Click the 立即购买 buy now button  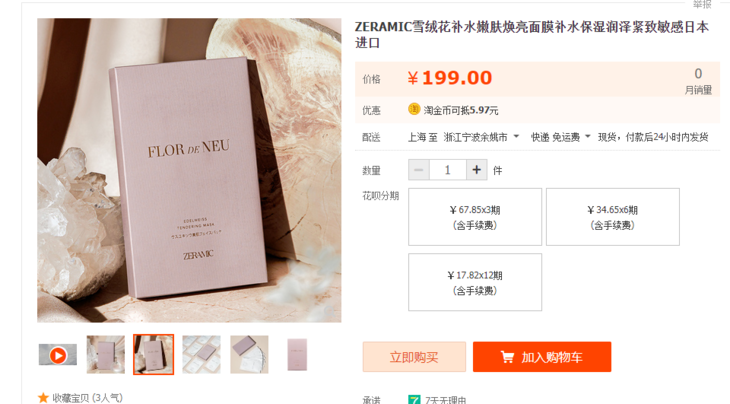click(414, 357)
